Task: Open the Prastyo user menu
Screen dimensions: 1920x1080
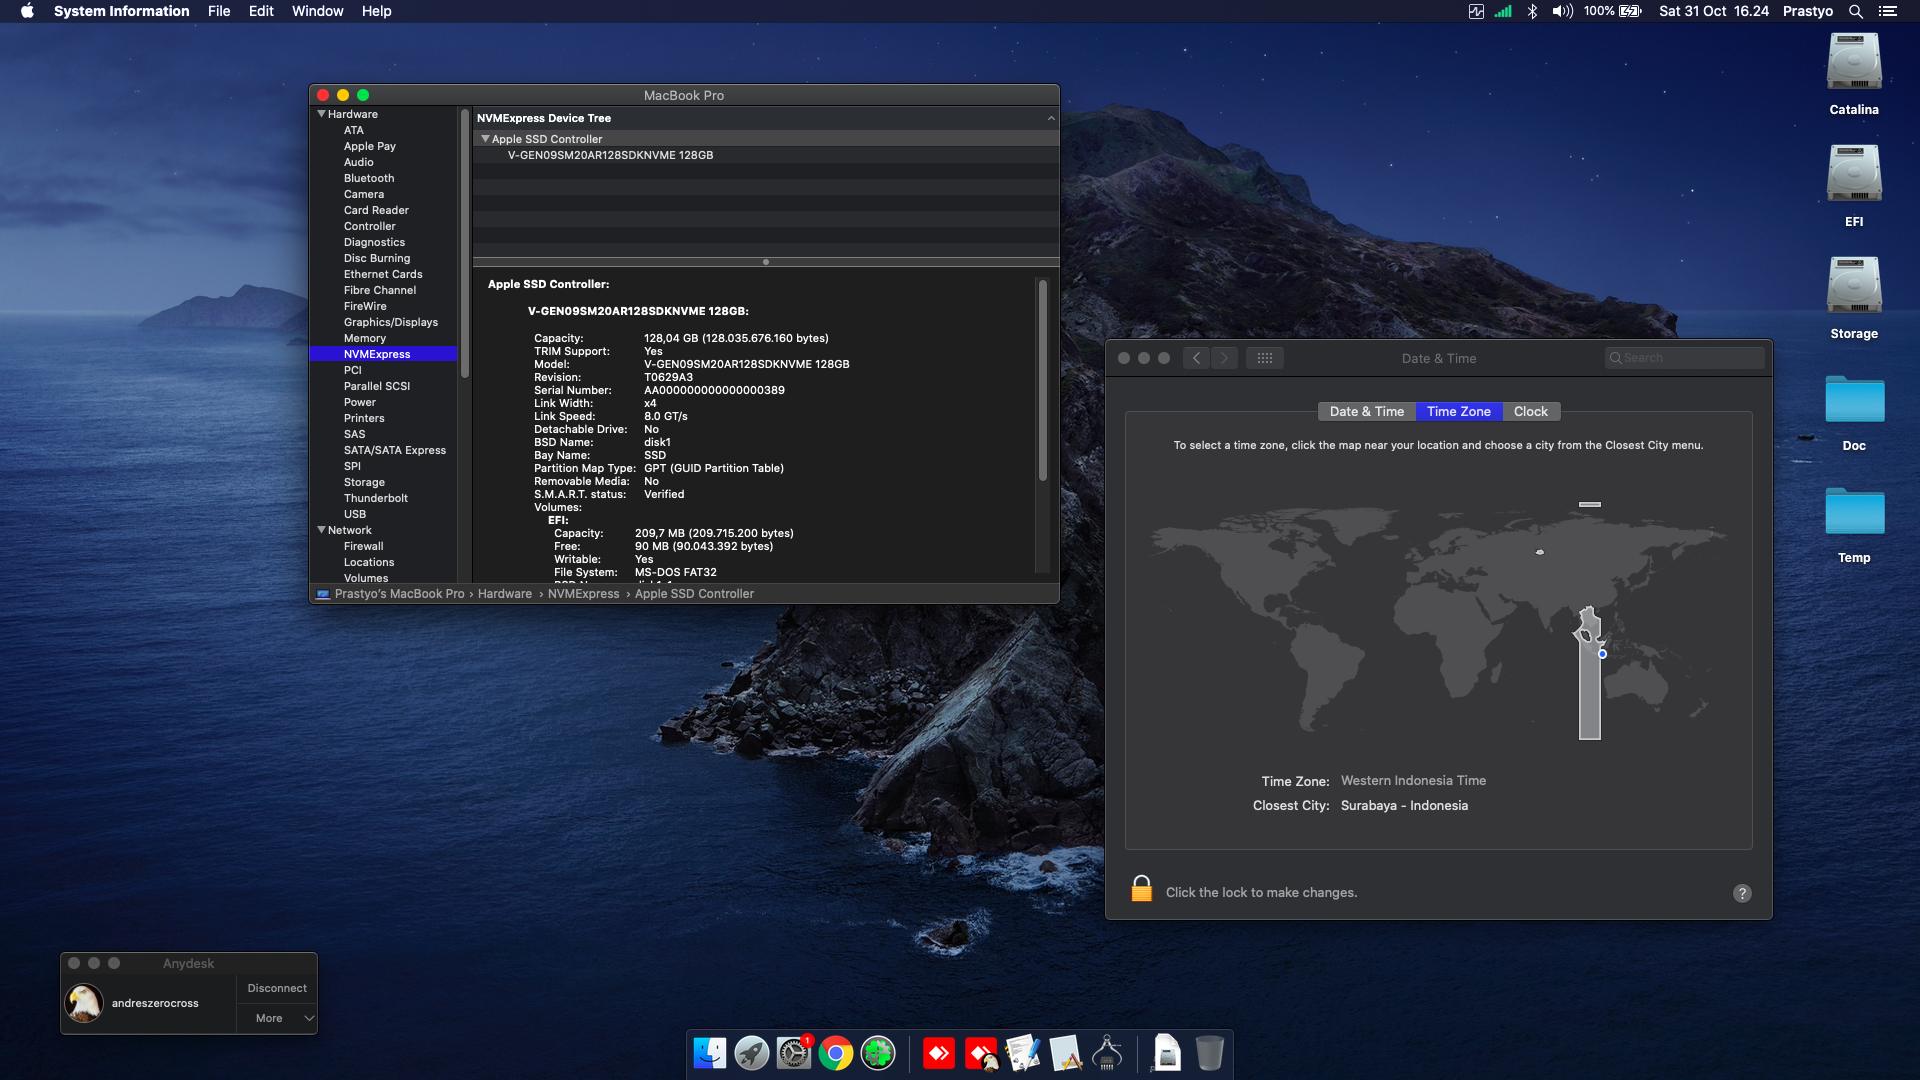Action: tap(1807, 11)
